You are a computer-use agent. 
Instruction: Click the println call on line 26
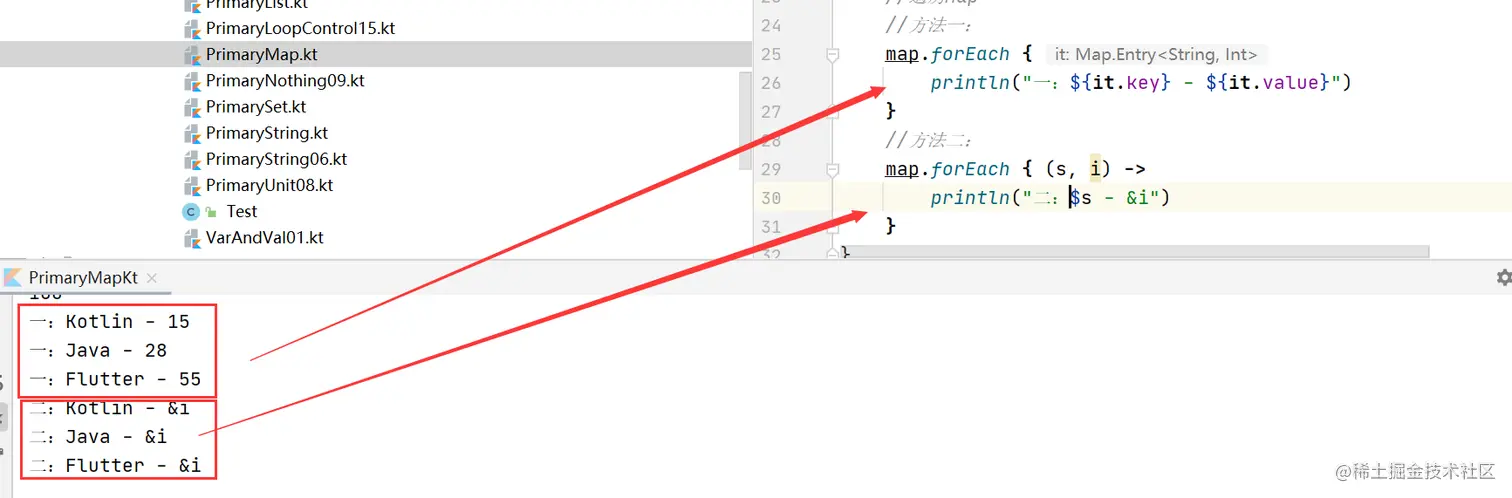tap(970, 83)
